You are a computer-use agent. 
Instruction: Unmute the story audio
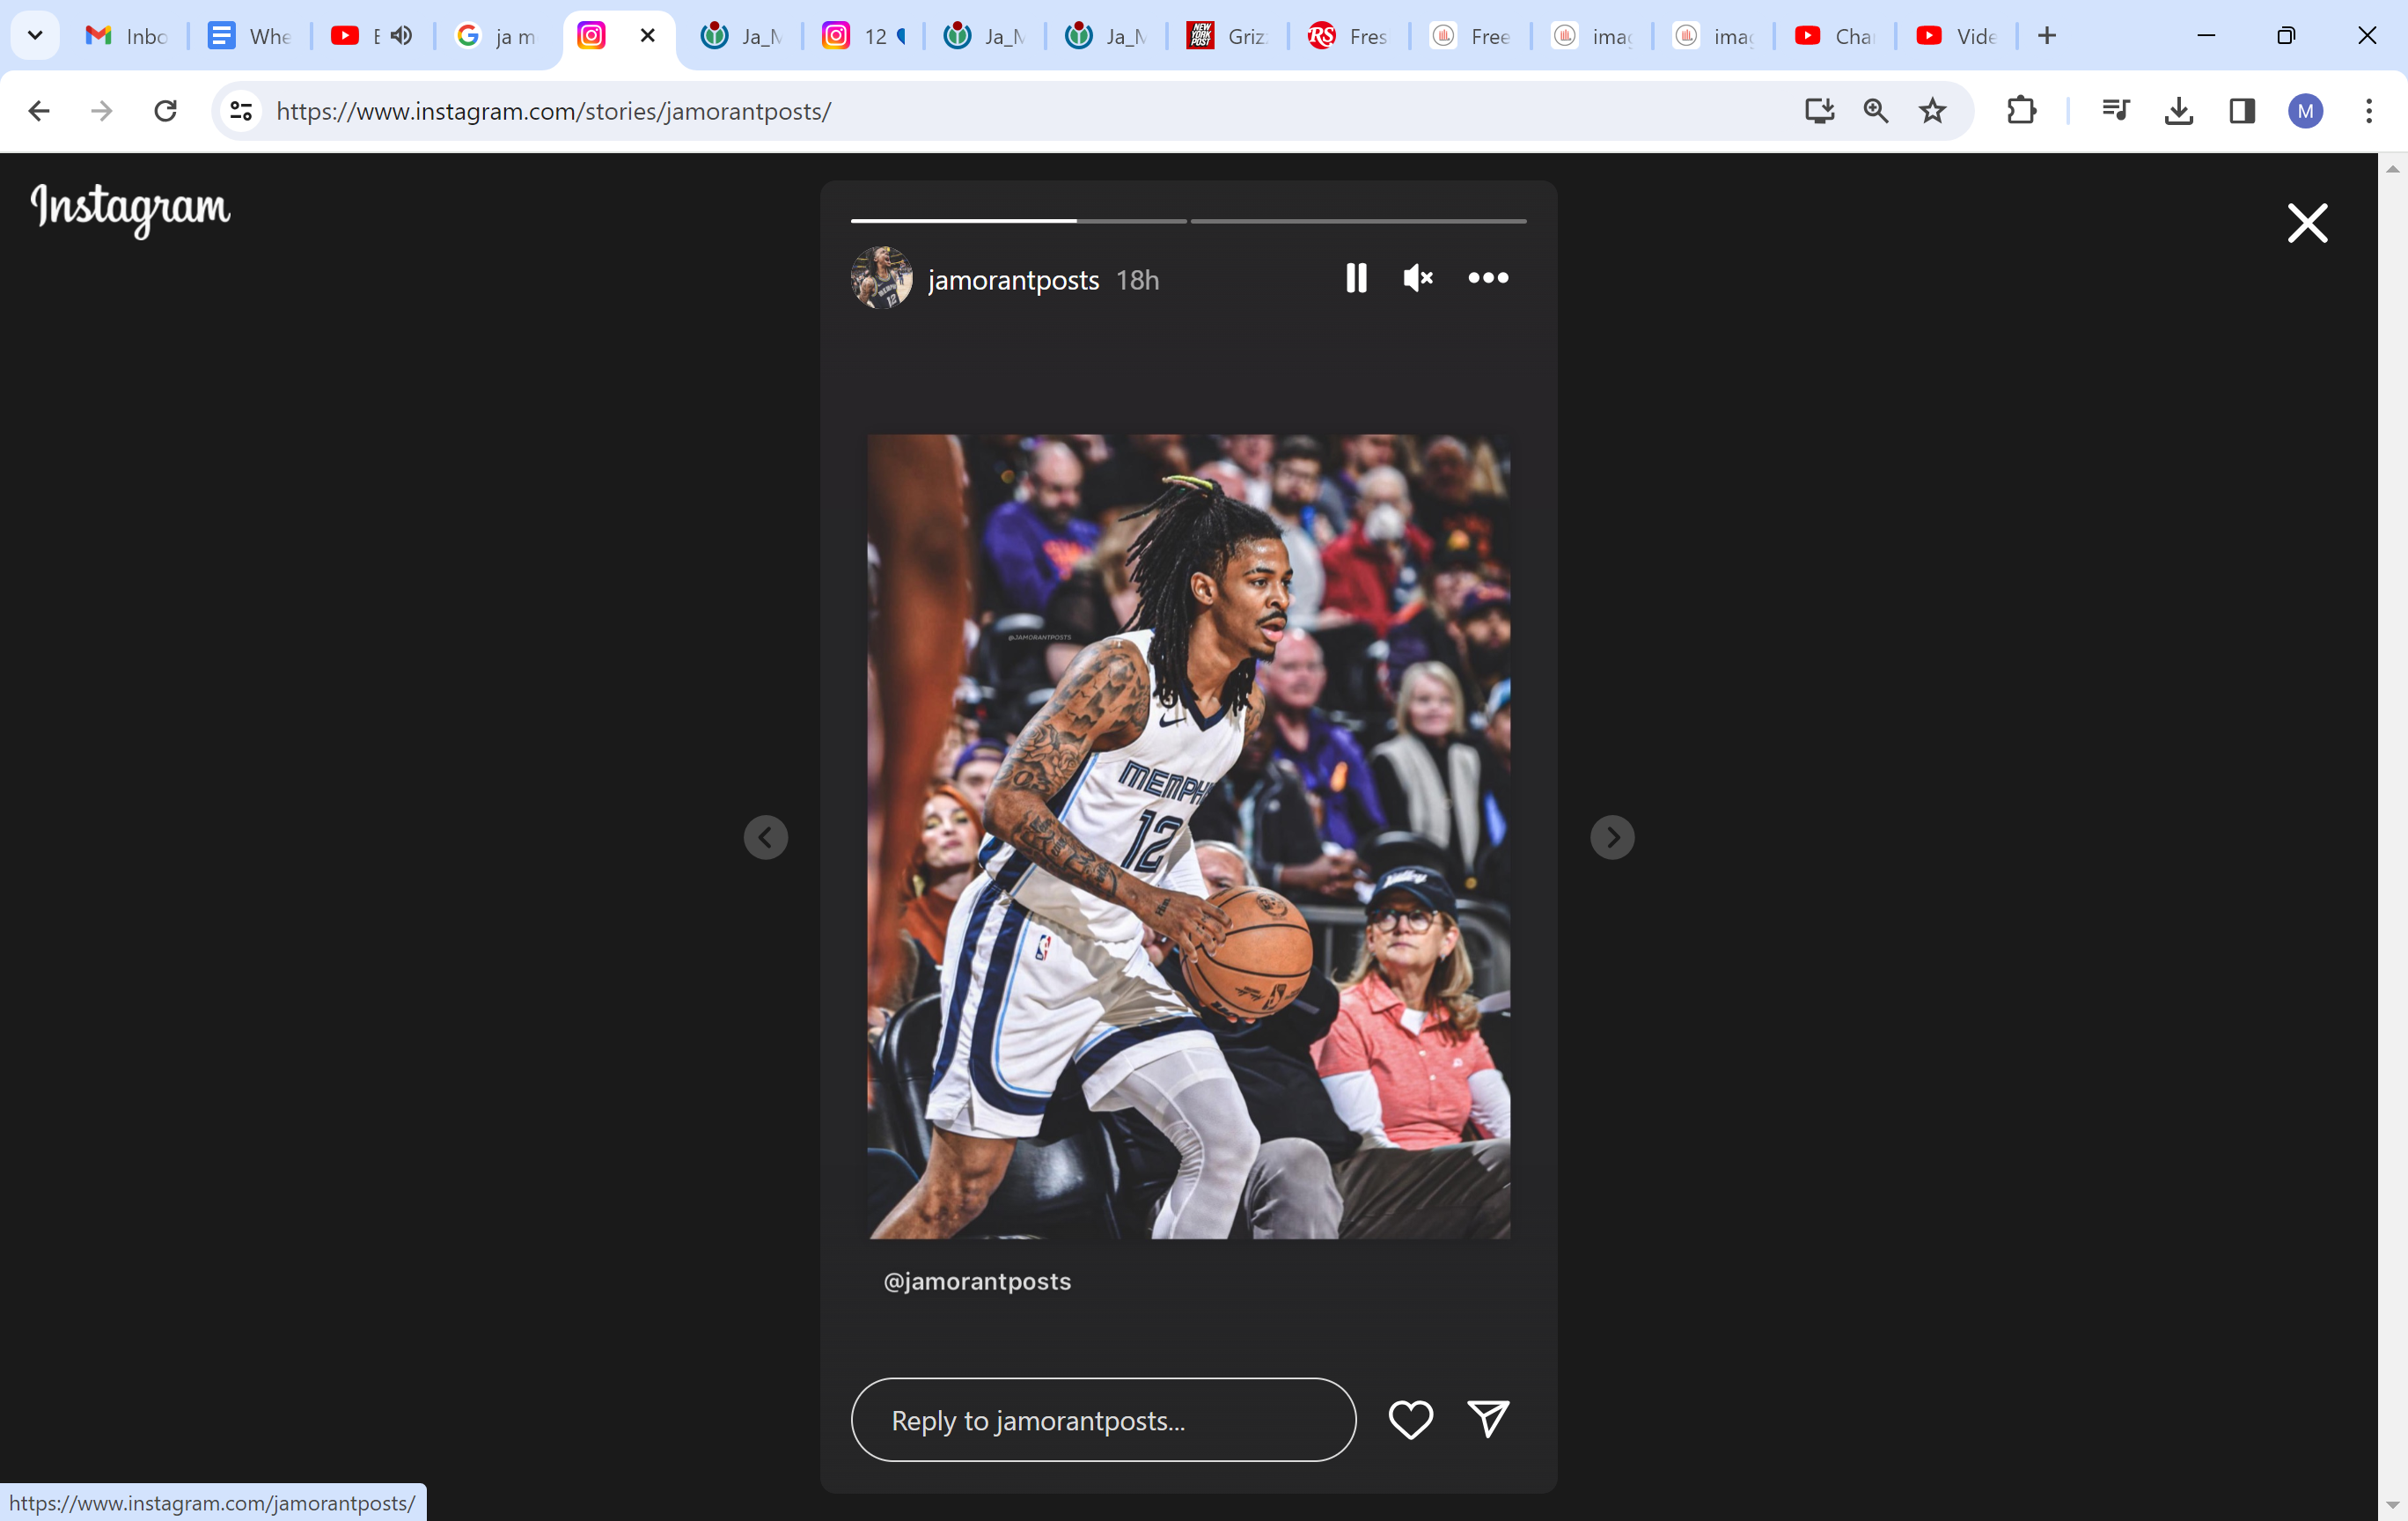1418,278
